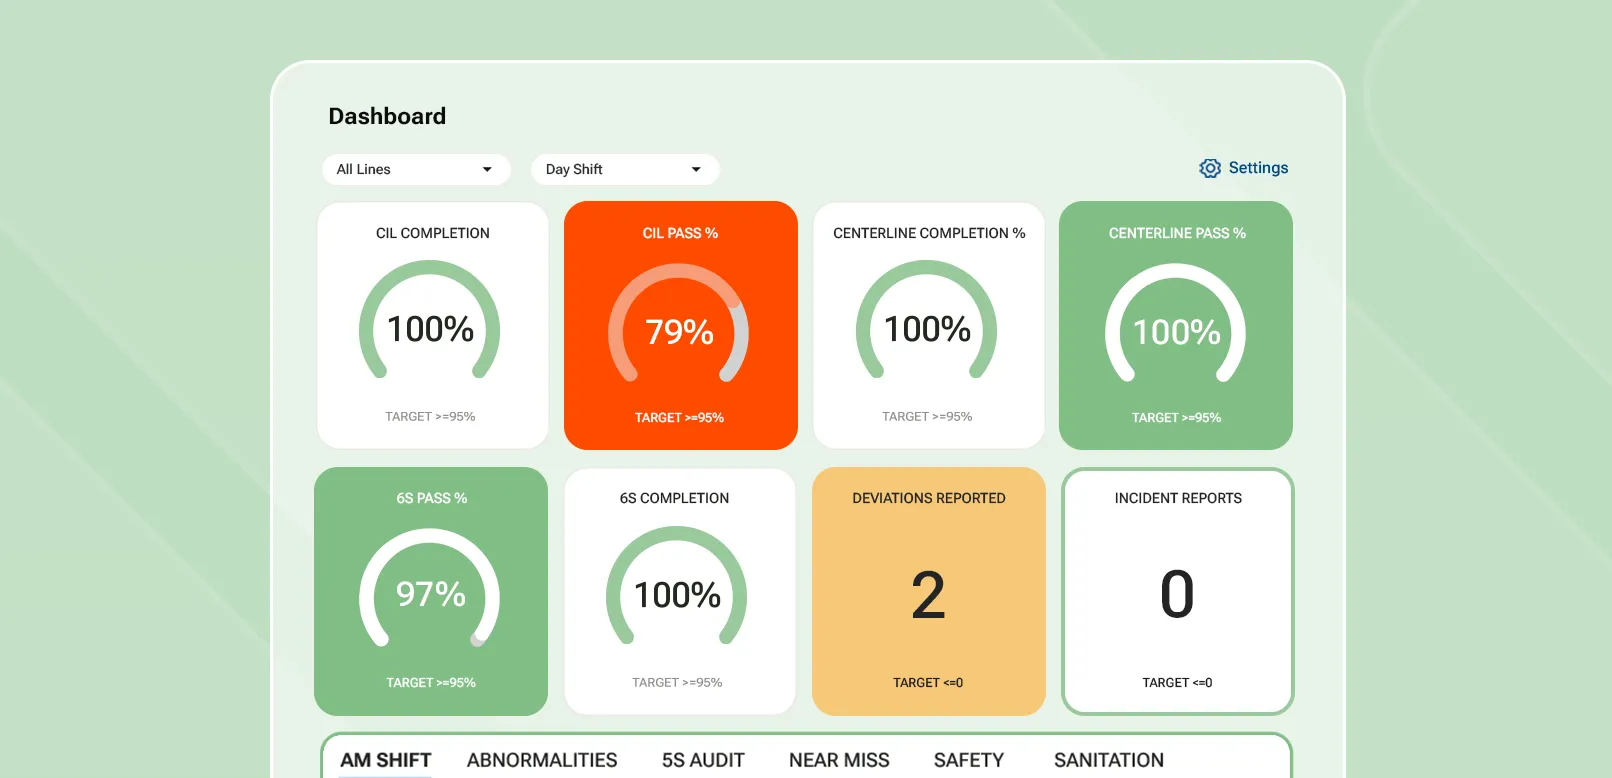The image size is (1612, 778).
Task: Switch to the ABNORMALITIES tab
Action: [542, 760]
